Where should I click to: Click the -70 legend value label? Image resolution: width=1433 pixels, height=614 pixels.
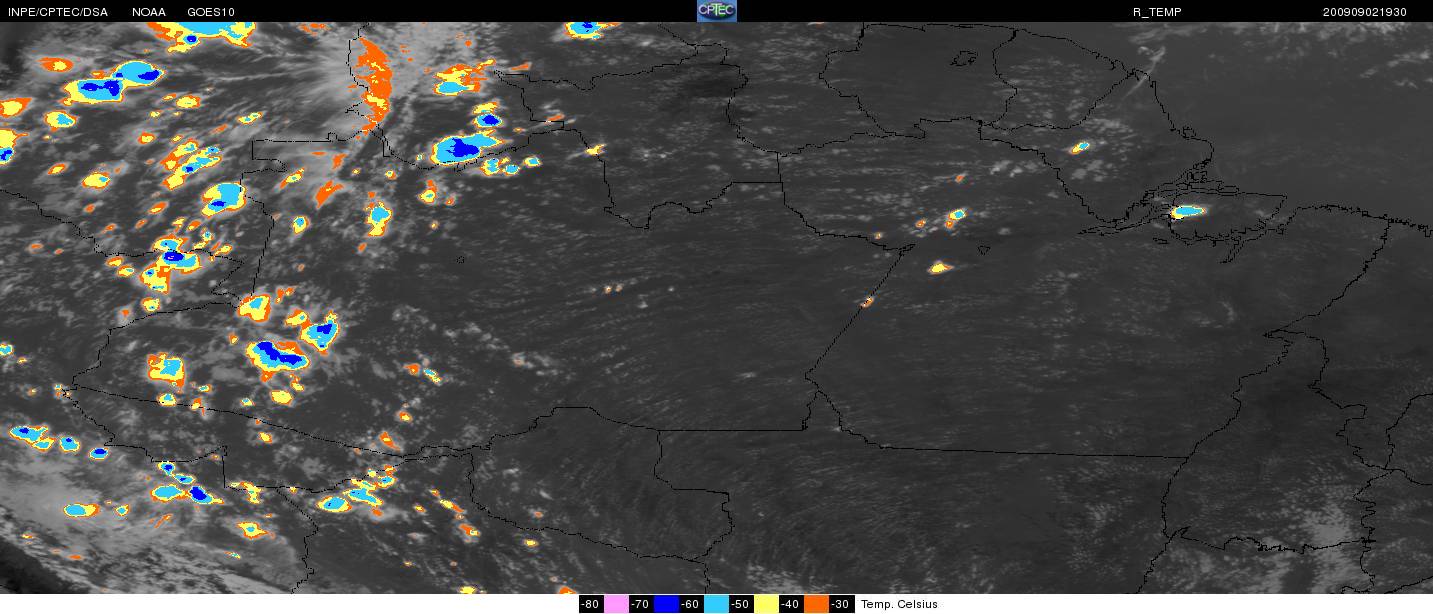tap(641, 604)
